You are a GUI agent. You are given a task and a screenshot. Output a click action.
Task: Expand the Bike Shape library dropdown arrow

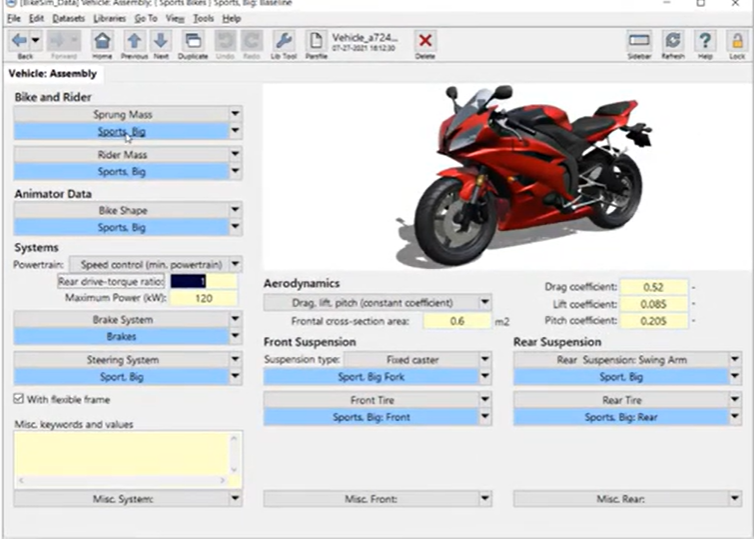pos(235,210)
